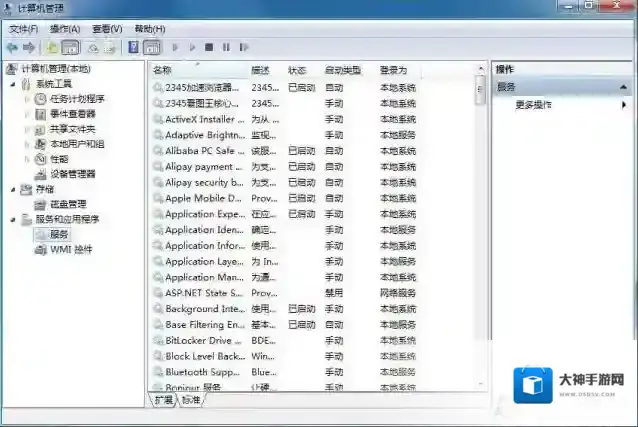Expand the 任务计划程序 node arrow
This screenshot has width=638, height=427.
[x=27, y=99]
